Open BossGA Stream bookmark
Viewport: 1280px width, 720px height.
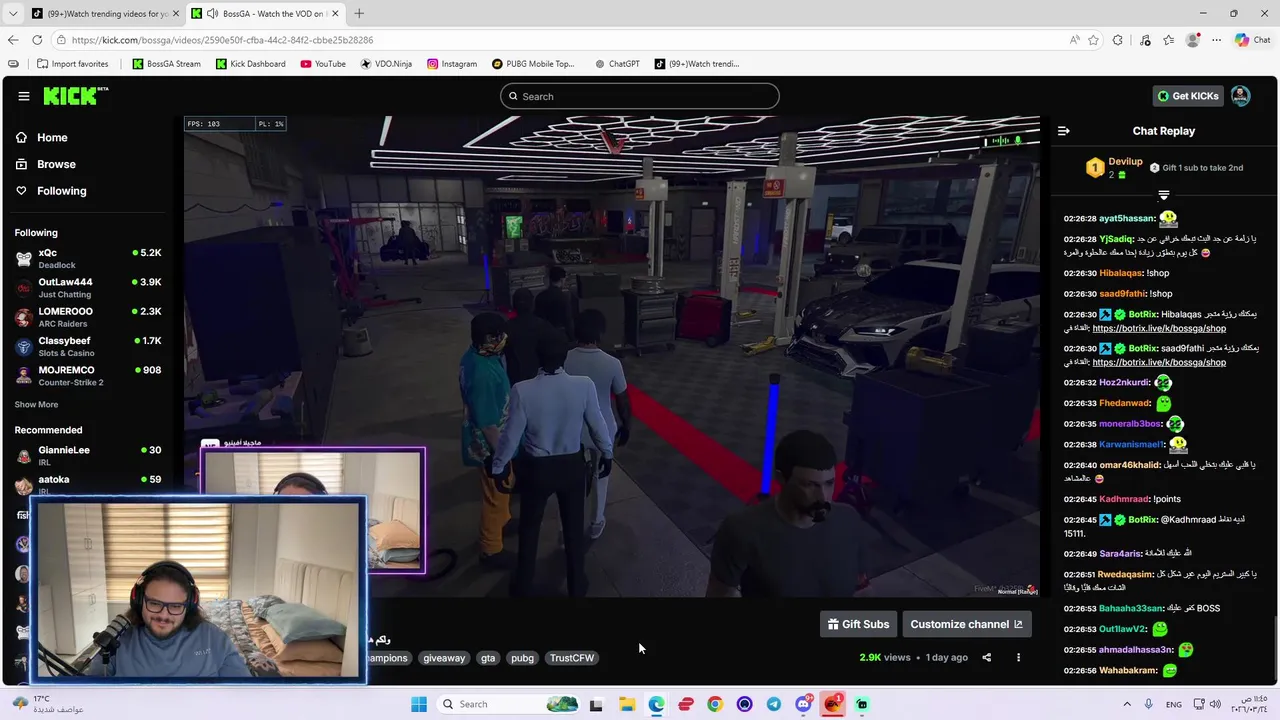[x=166, y=64]
